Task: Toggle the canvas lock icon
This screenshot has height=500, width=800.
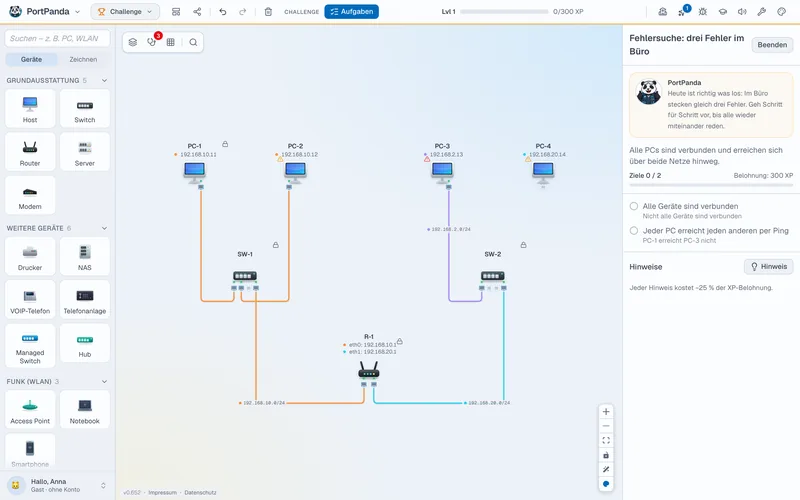Action: pyautogui.click(x=606, y=455)
